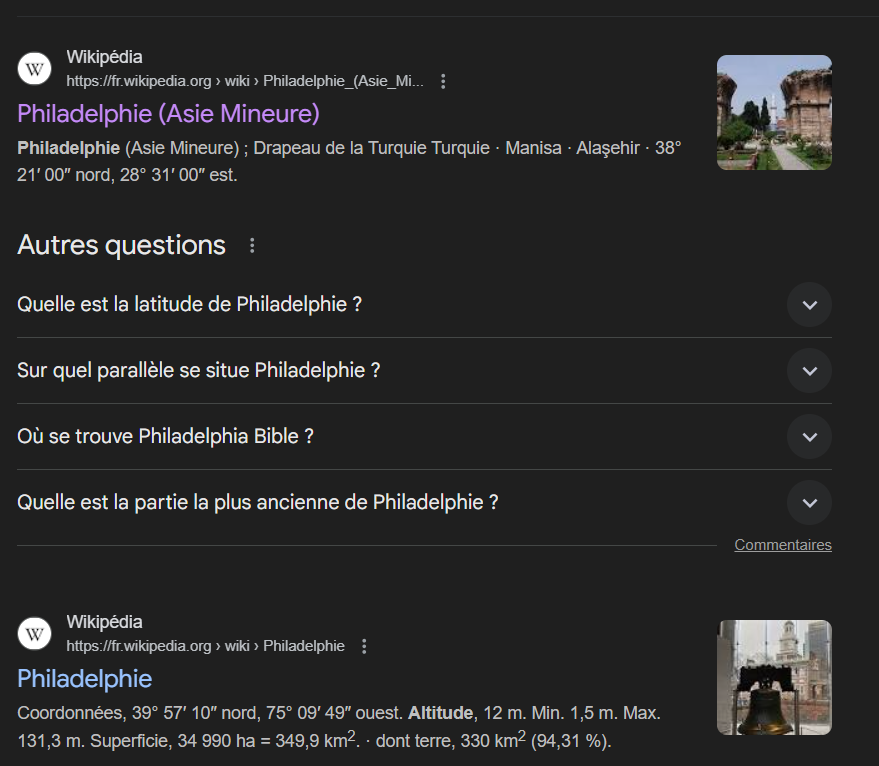This screenshot has width=879, height=766.
Task: Click the snippet mentioning "Drapeau de la Turquie"
Action: (349, 161)
